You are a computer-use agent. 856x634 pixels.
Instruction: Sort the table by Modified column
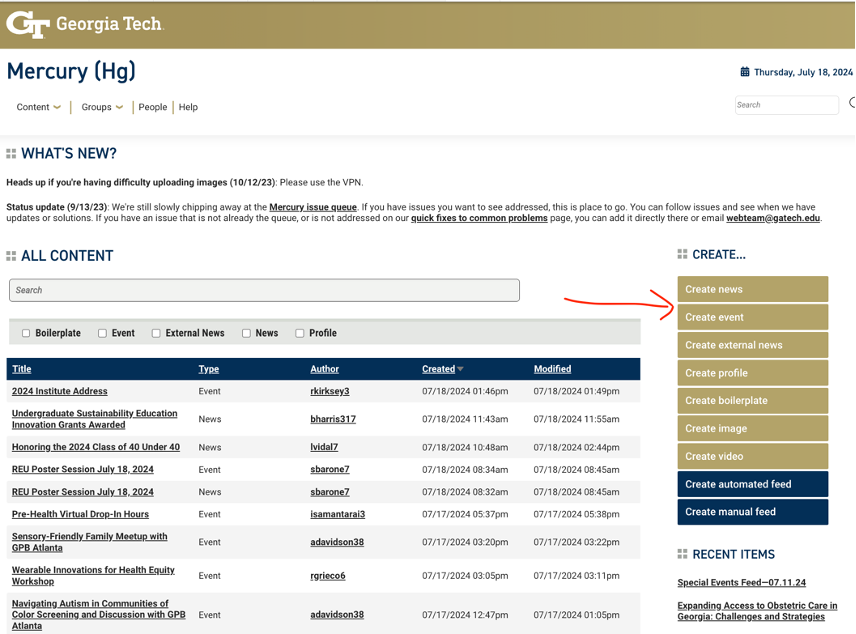click(x=552, y=369)
